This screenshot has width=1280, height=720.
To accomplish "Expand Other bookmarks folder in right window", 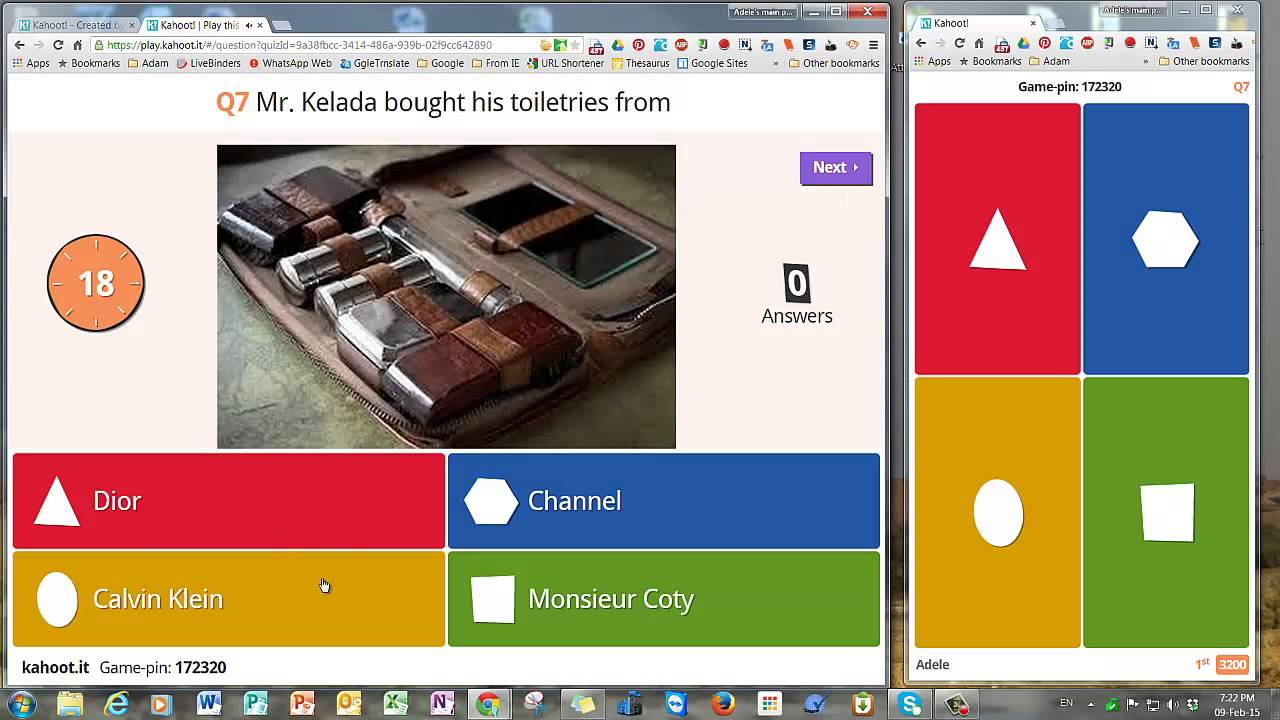I will point(1203,61).
